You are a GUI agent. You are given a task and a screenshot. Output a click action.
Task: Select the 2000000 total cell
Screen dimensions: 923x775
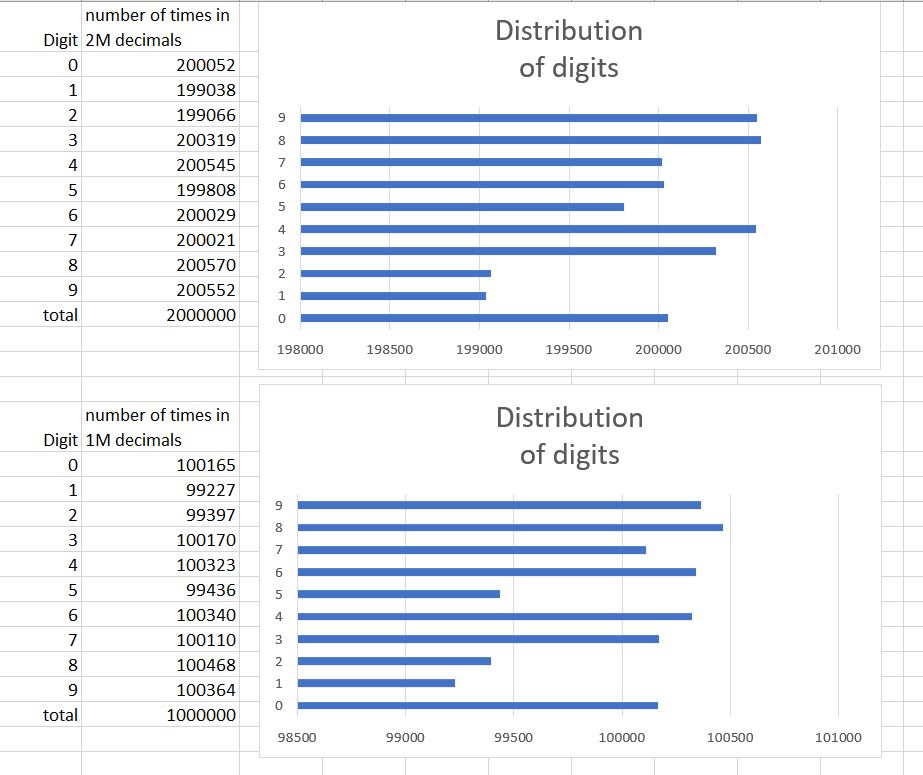click(160, 315)
